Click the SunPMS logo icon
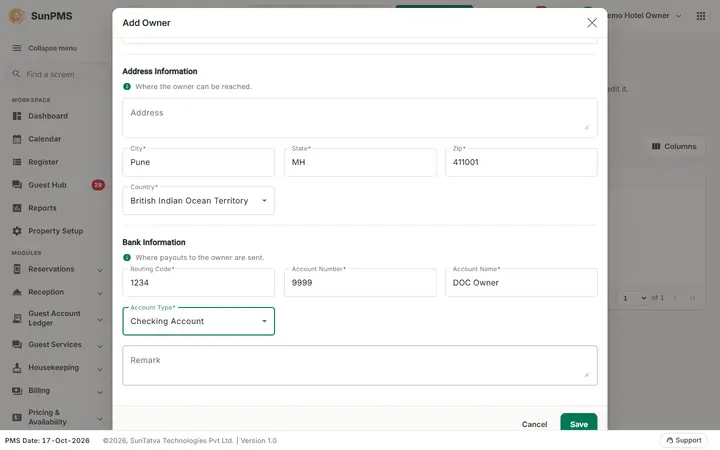The height and width of the screenshot is (450, 720). 17,16
